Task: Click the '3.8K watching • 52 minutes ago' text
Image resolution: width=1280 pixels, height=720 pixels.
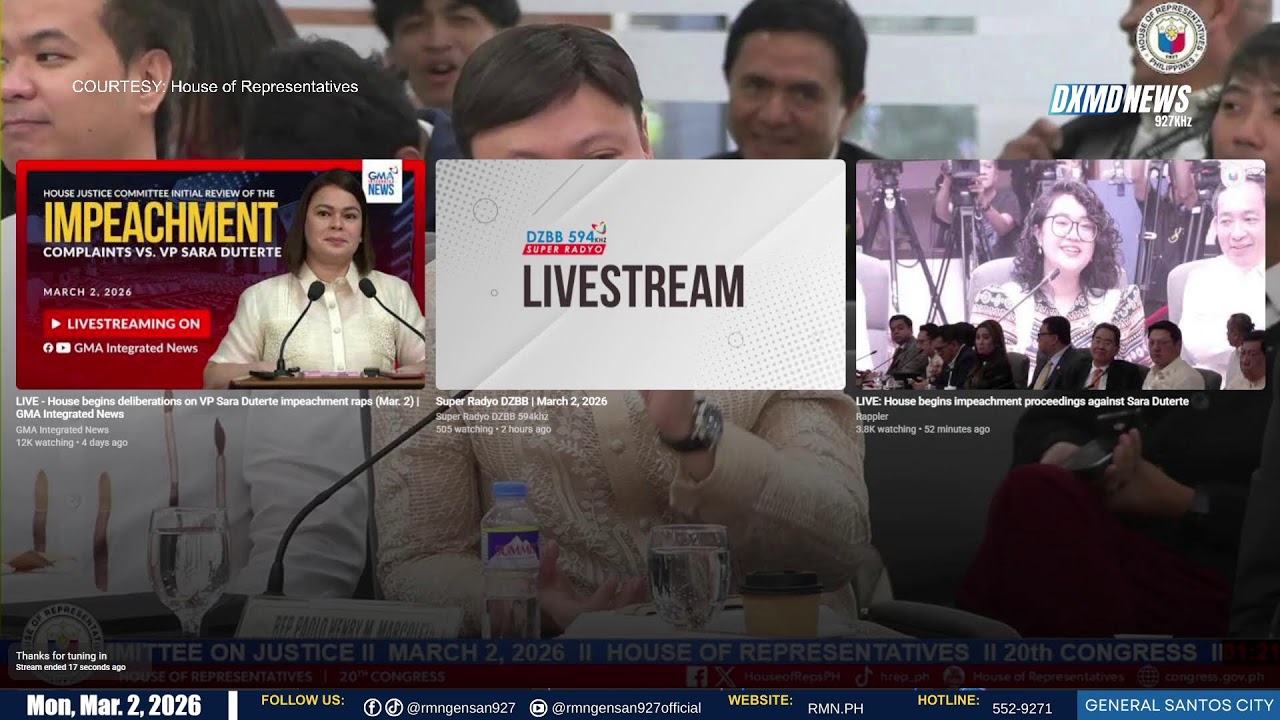Action: [922, 429]
